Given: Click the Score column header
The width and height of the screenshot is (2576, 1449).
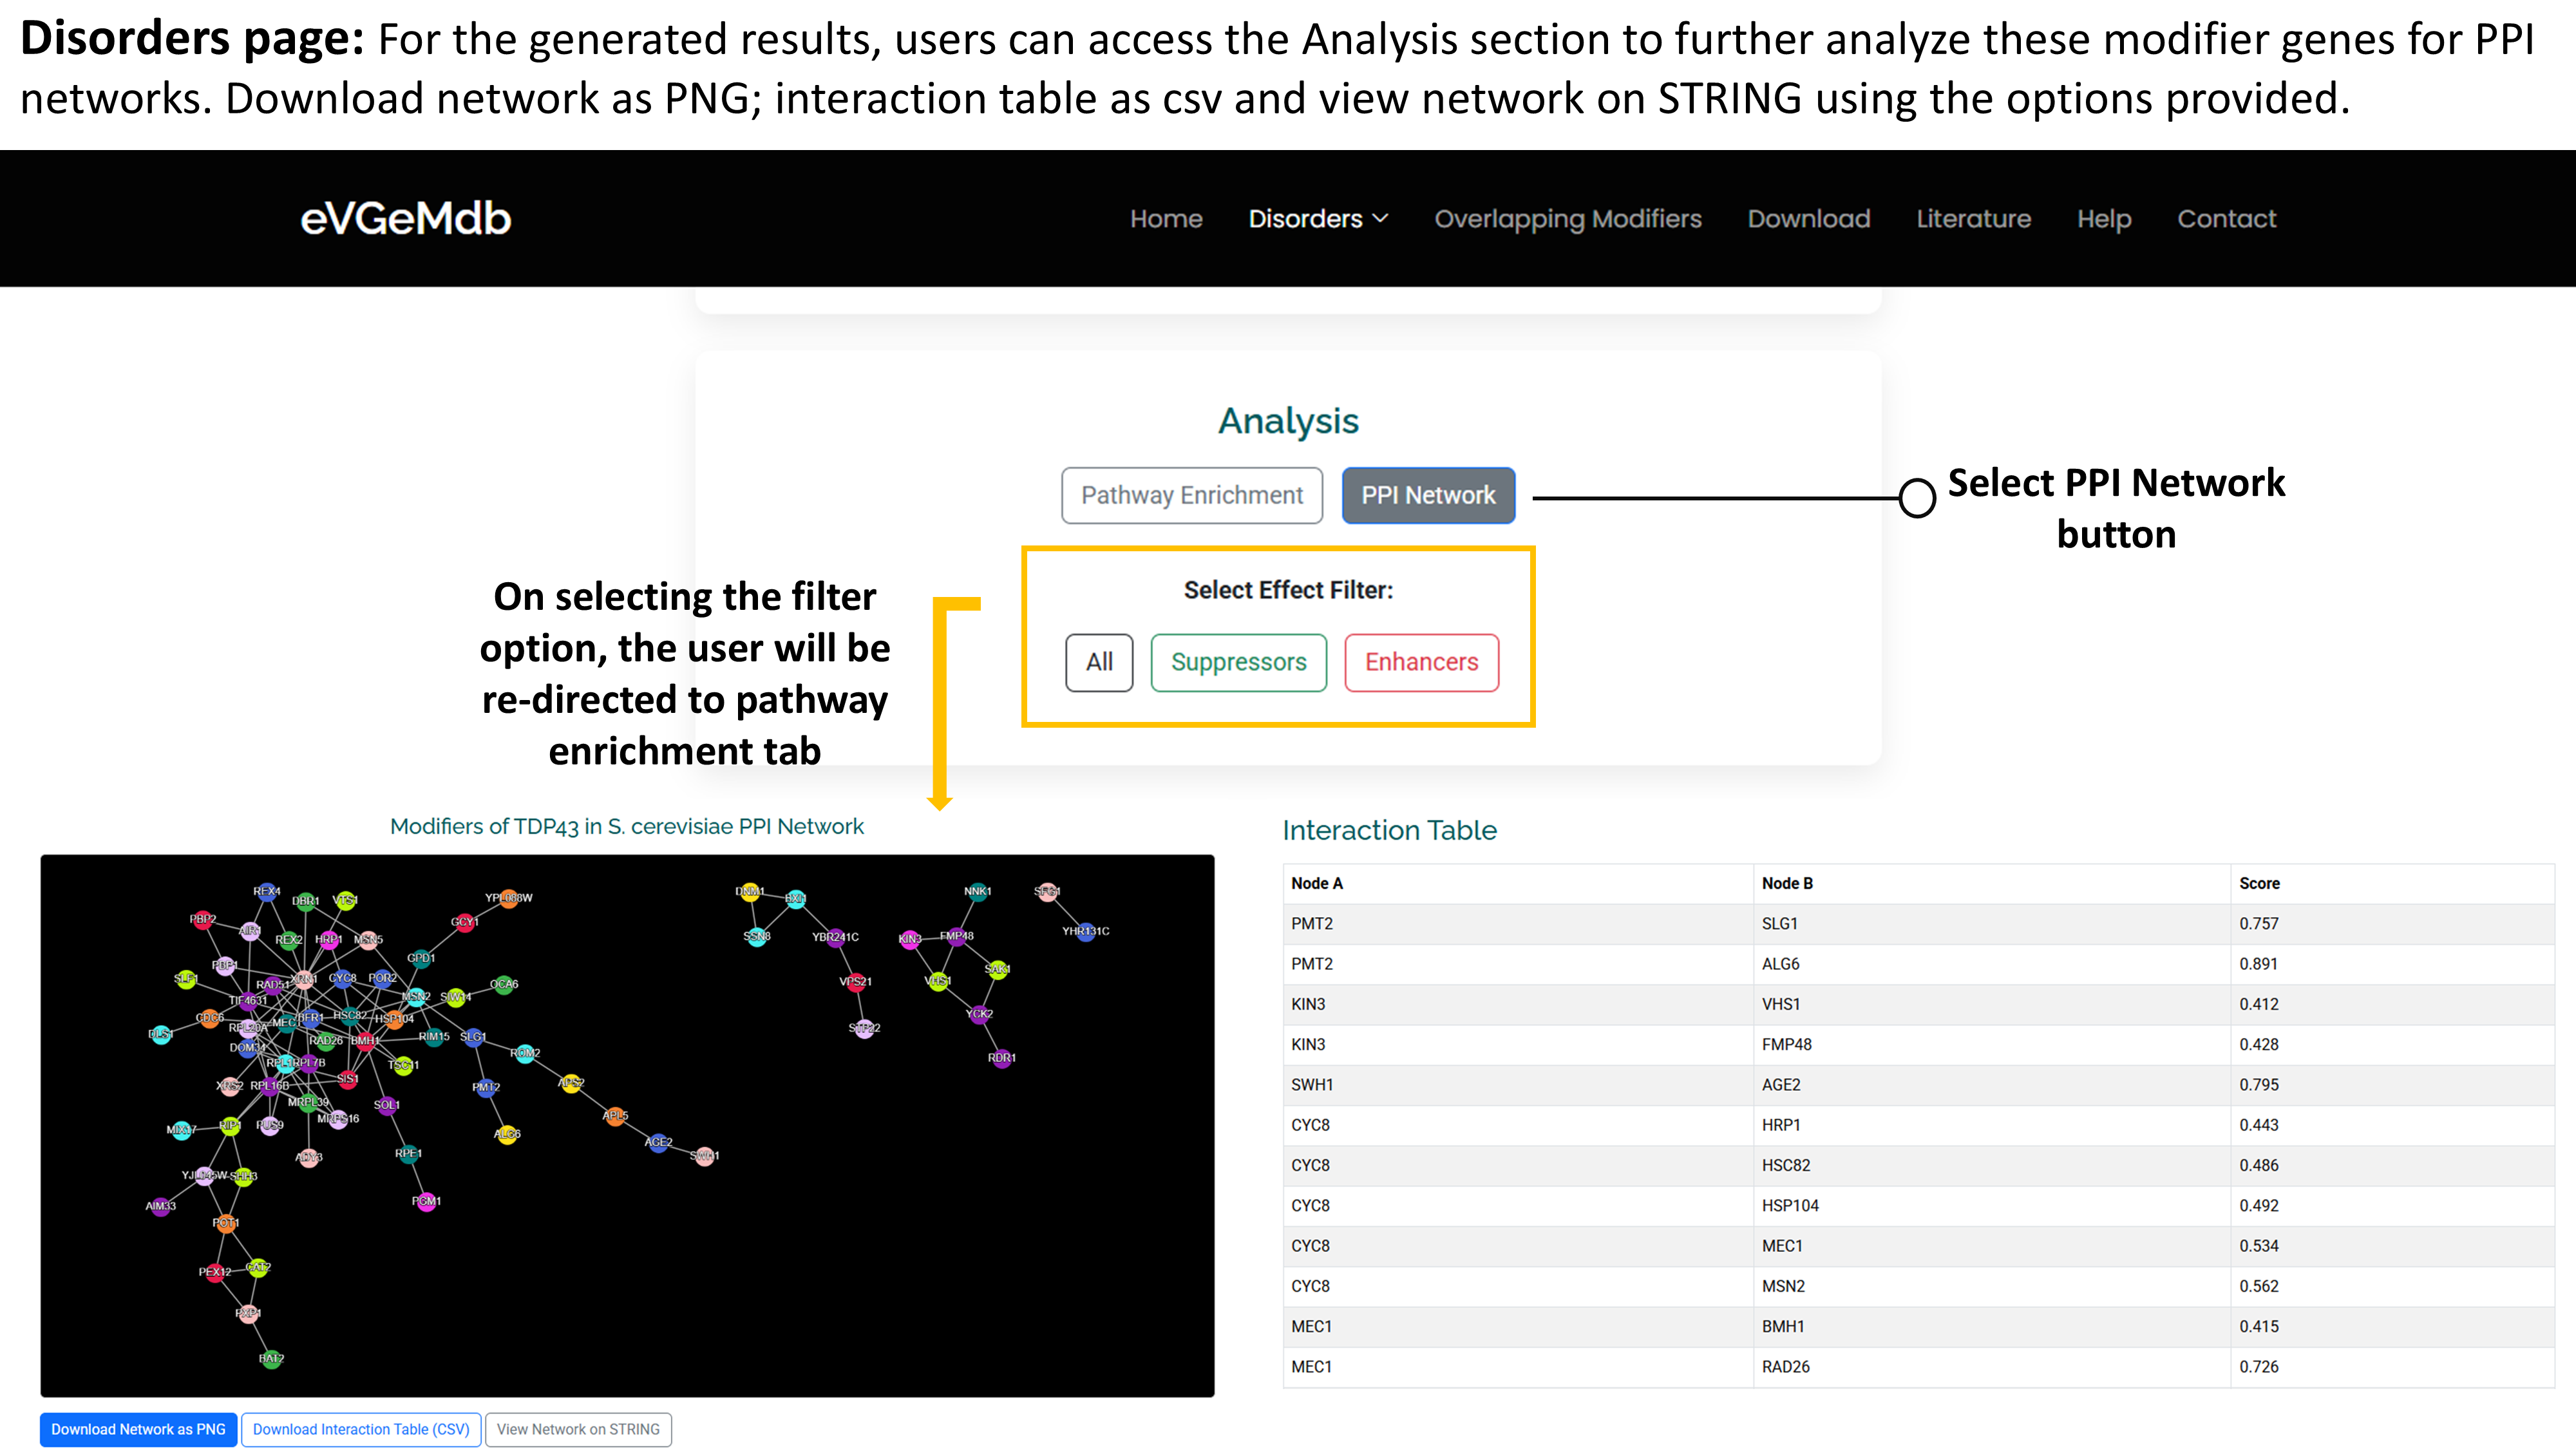Looking at the screenshot, I should (x=2259, y=883).
